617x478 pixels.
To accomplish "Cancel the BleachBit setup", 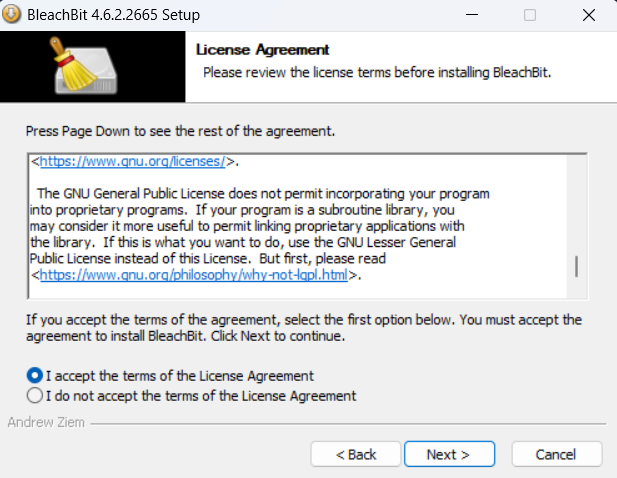I will click(x=557, y=454).
